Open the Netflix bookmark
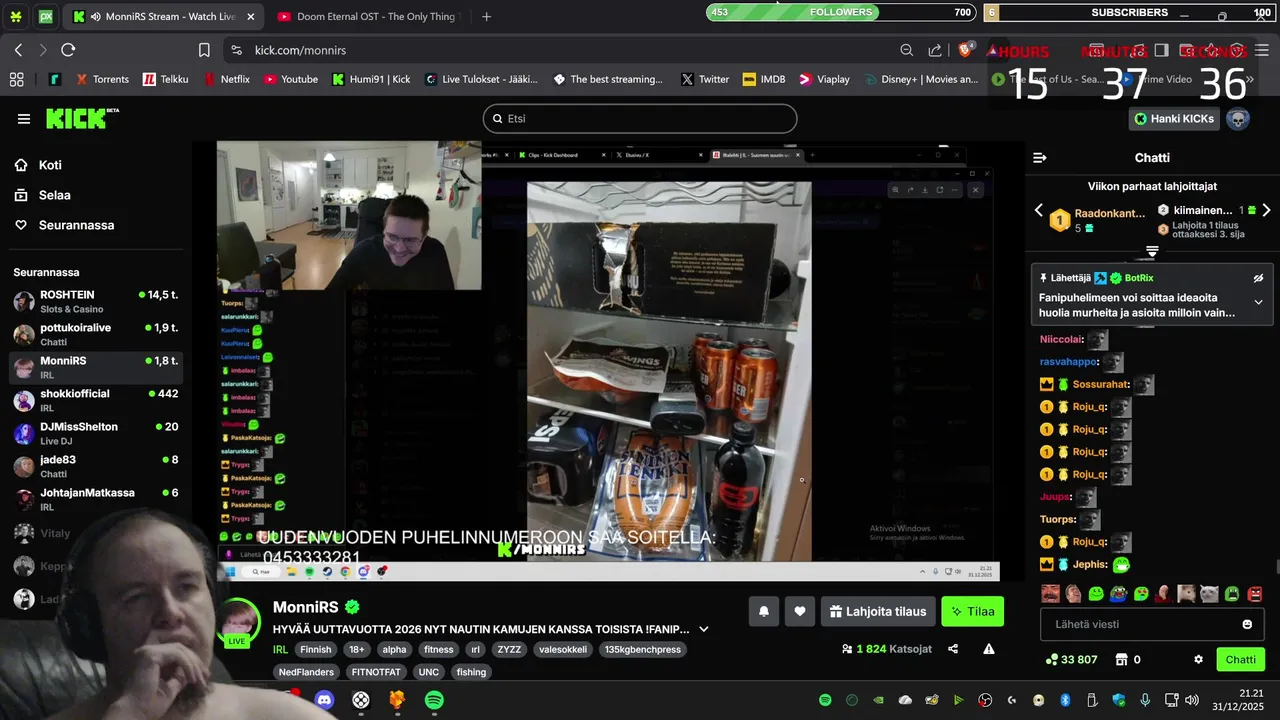Screen dimensions: 1280x720 coord(226,79)
